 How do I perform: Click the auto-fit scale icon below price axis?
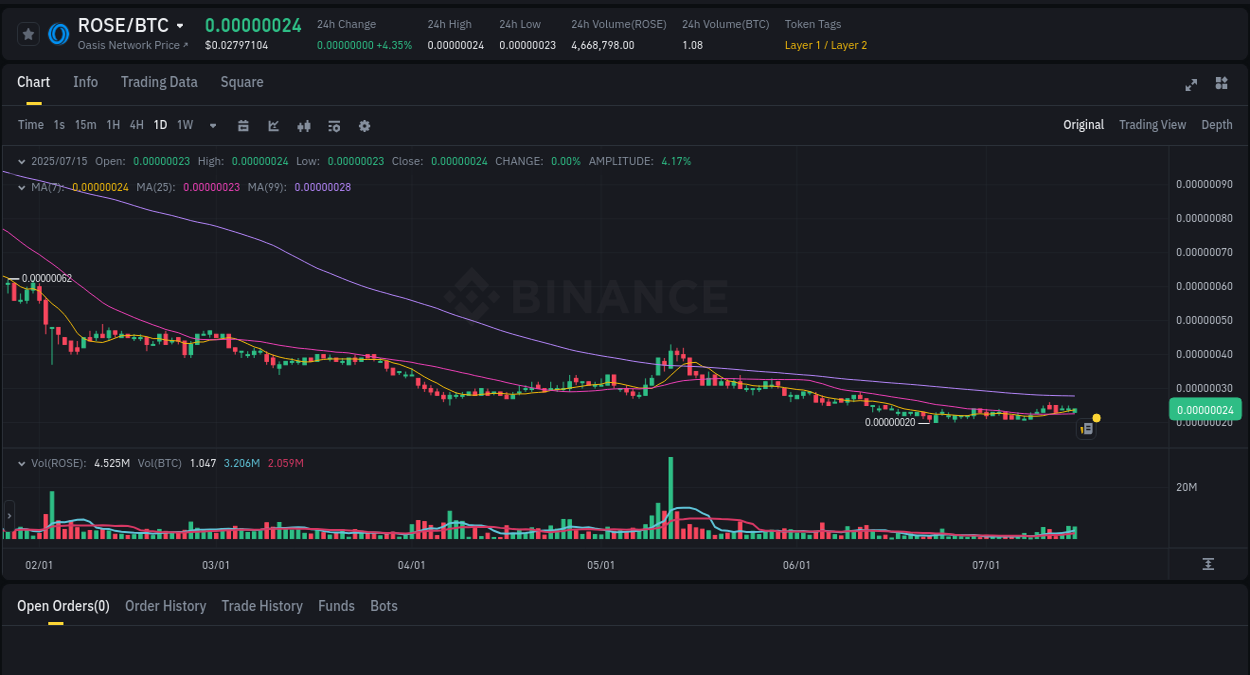[x=1207, y=564]
